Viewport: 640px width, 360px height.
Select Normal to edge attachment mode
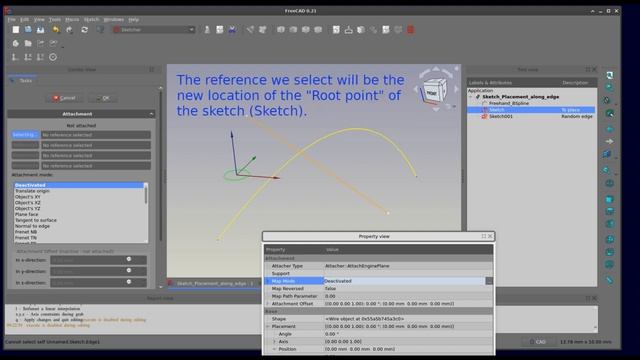click(x=32, y=226)
